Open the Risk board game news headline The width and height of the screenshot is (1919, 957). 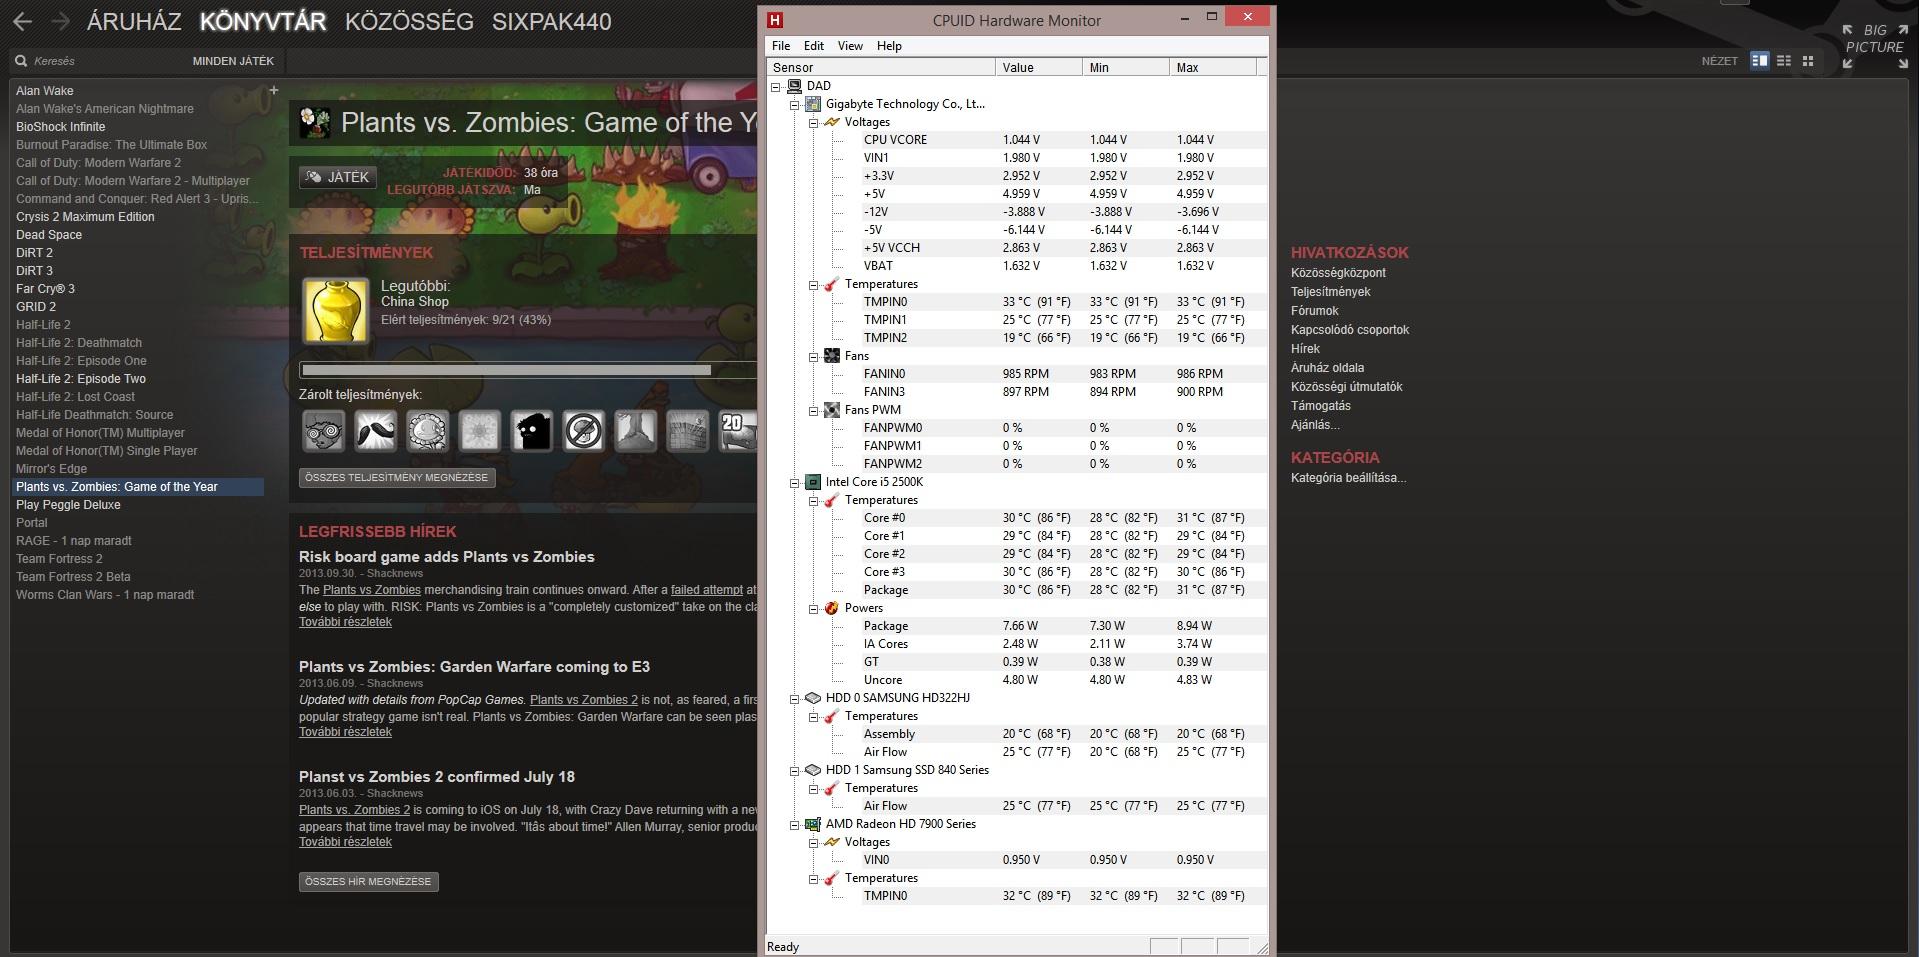pos(446,557)
